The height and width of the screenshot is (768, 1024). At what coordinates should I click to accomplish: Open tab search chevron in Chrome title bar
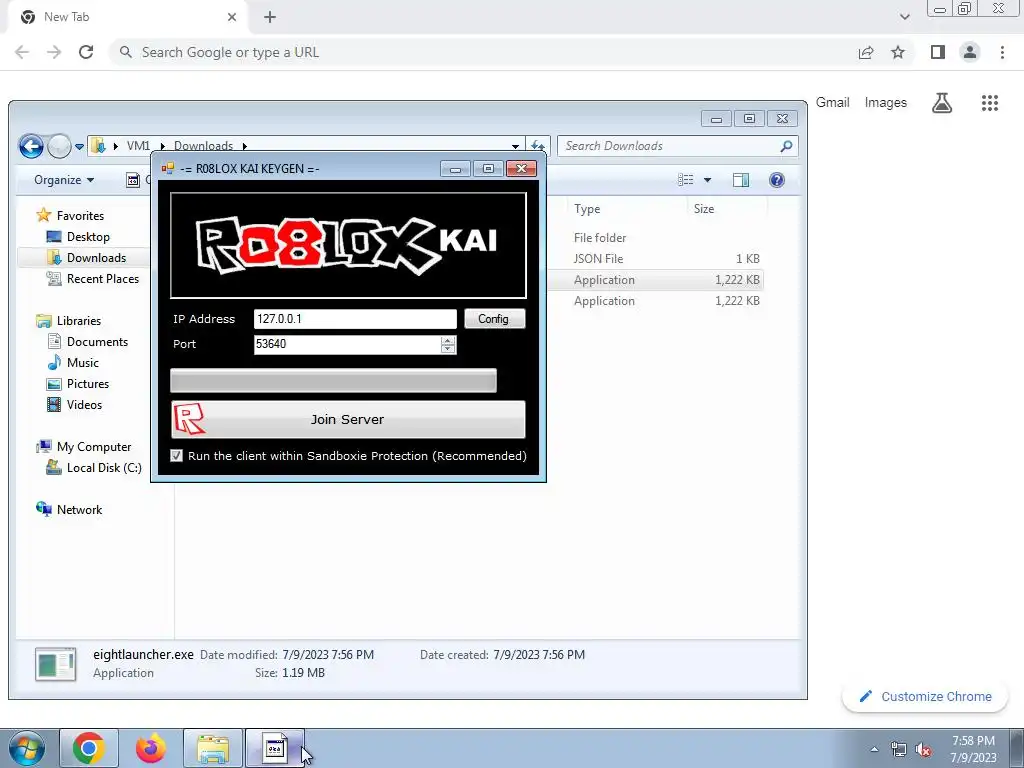pos(904,17)
